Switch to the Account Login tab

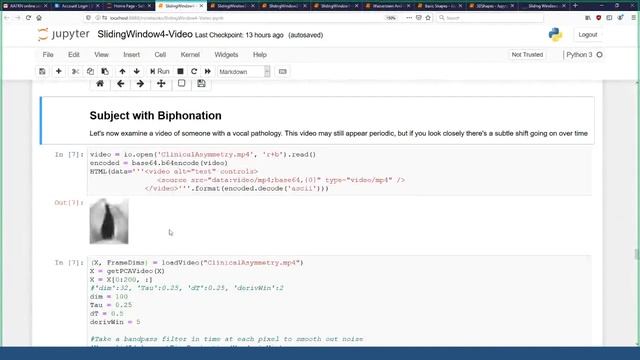(76, 6)
